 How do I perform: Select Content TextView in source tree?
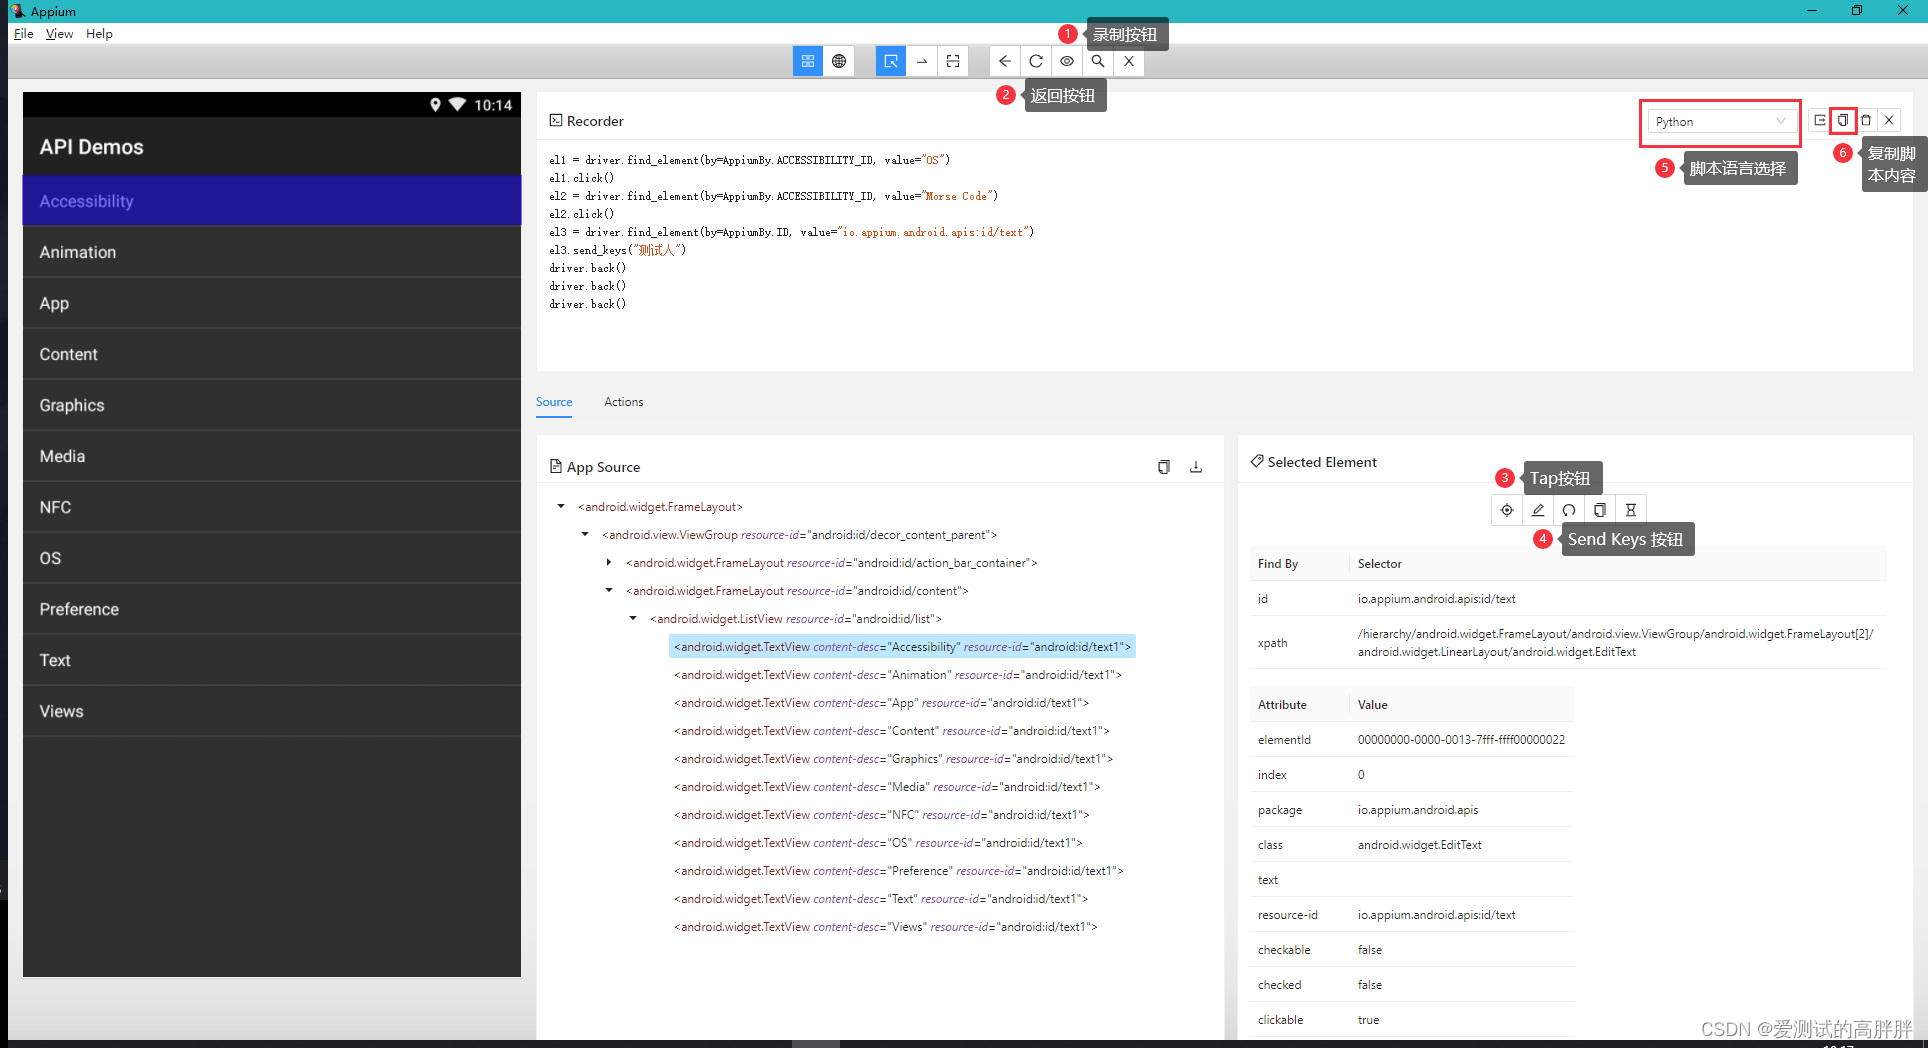point(892,731)
